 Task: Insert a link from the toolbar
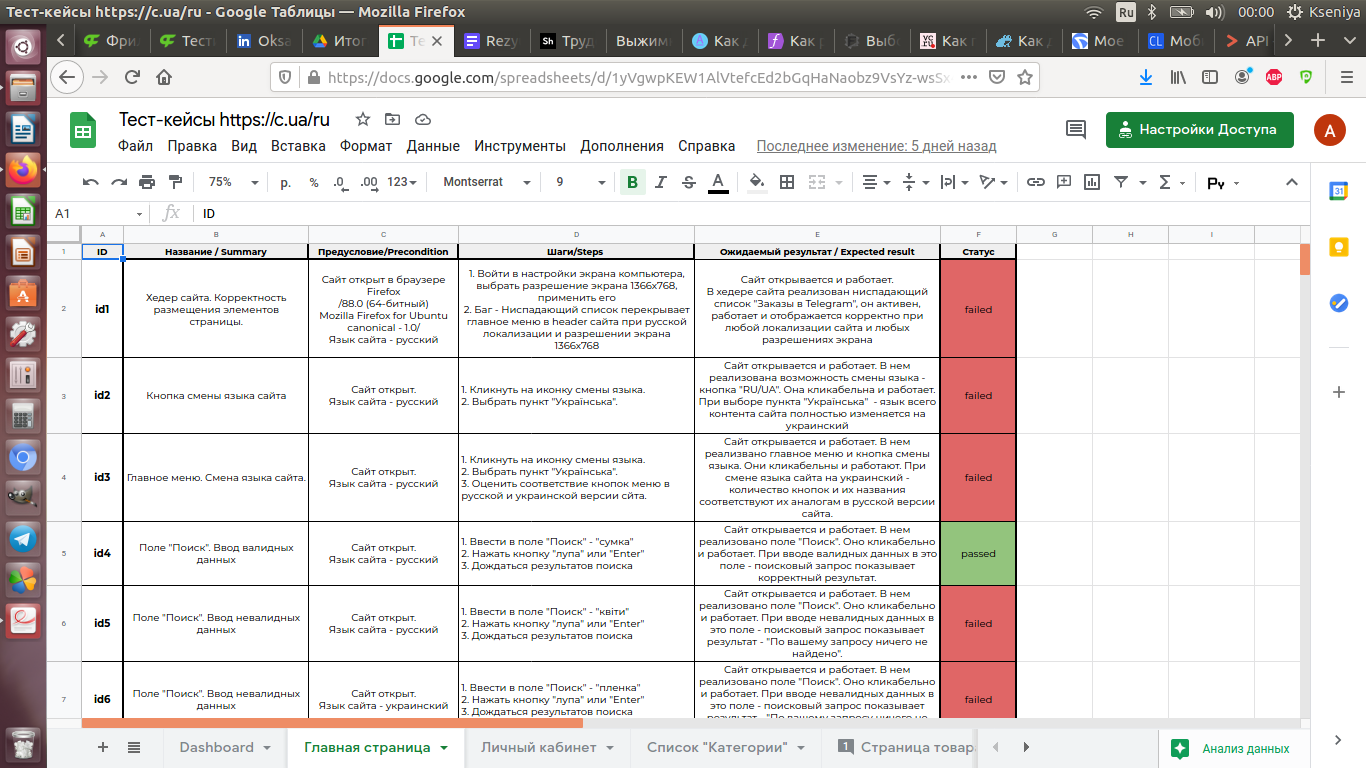click(1036, 182)
